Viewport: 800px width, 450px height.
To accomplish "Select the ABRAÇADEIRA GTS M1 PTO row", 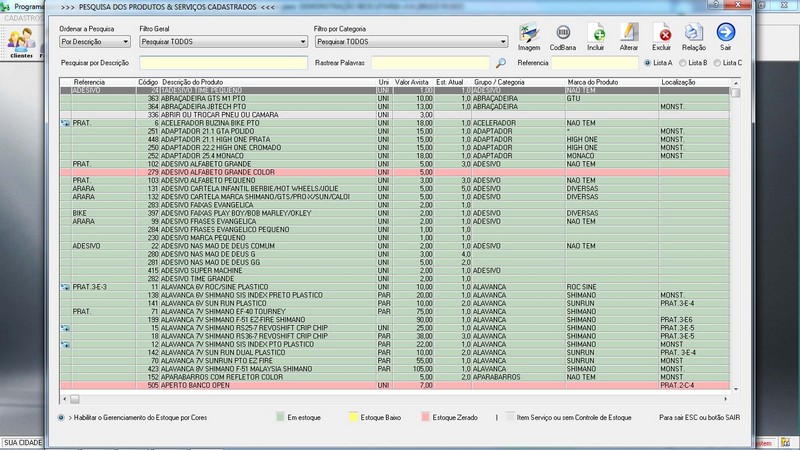I will click(395, 98).
